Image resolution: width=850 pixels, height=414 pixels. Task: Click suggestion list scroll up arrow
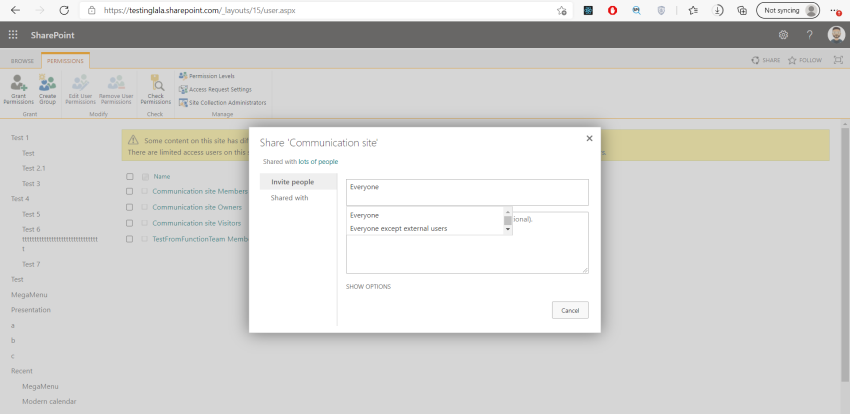[x=508, y=211]
